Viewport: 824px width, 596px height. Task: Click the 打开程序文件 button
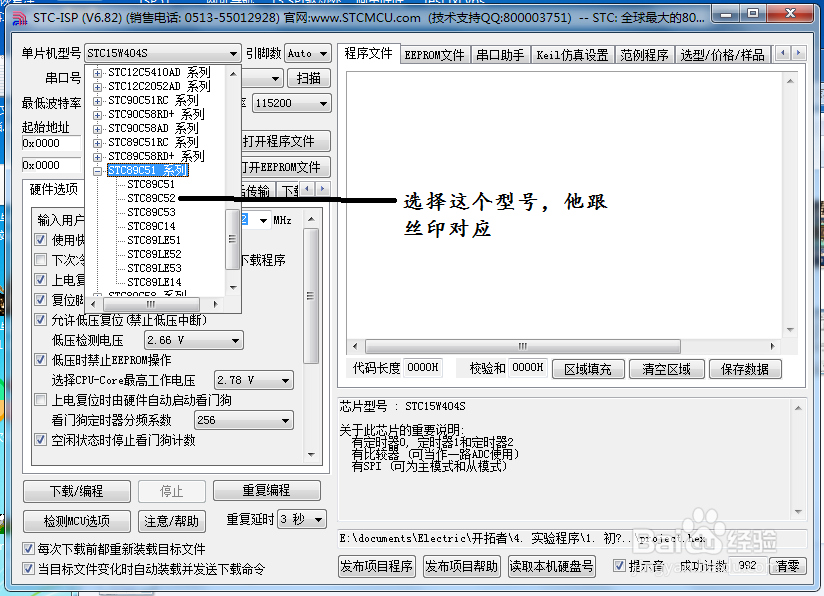[x=285, y=141]
